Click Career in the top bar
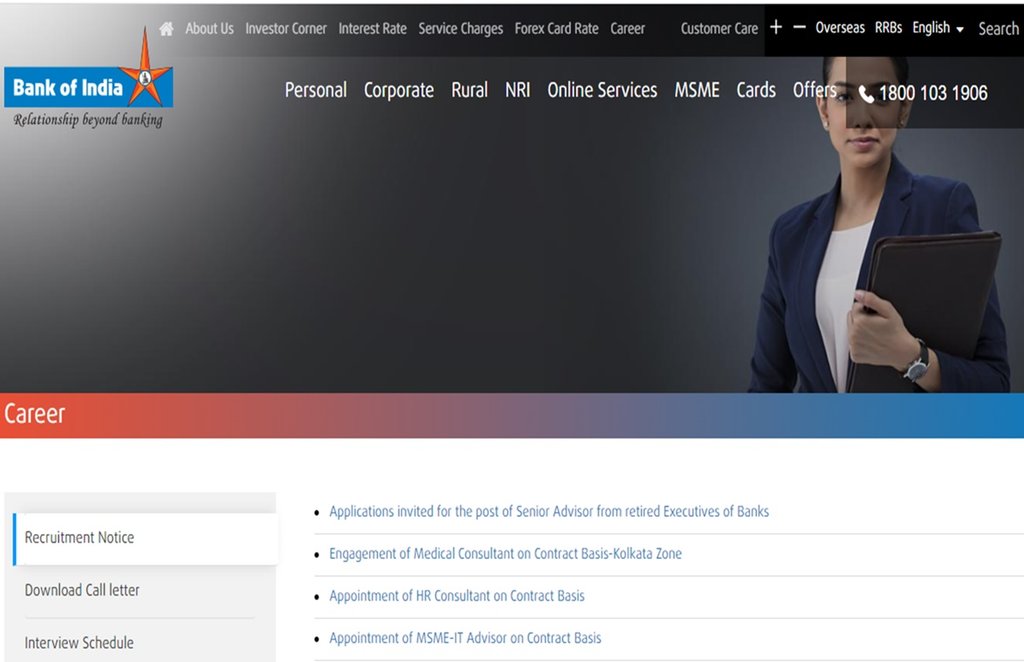This screenshot has width=1024, height=662. 628,29
